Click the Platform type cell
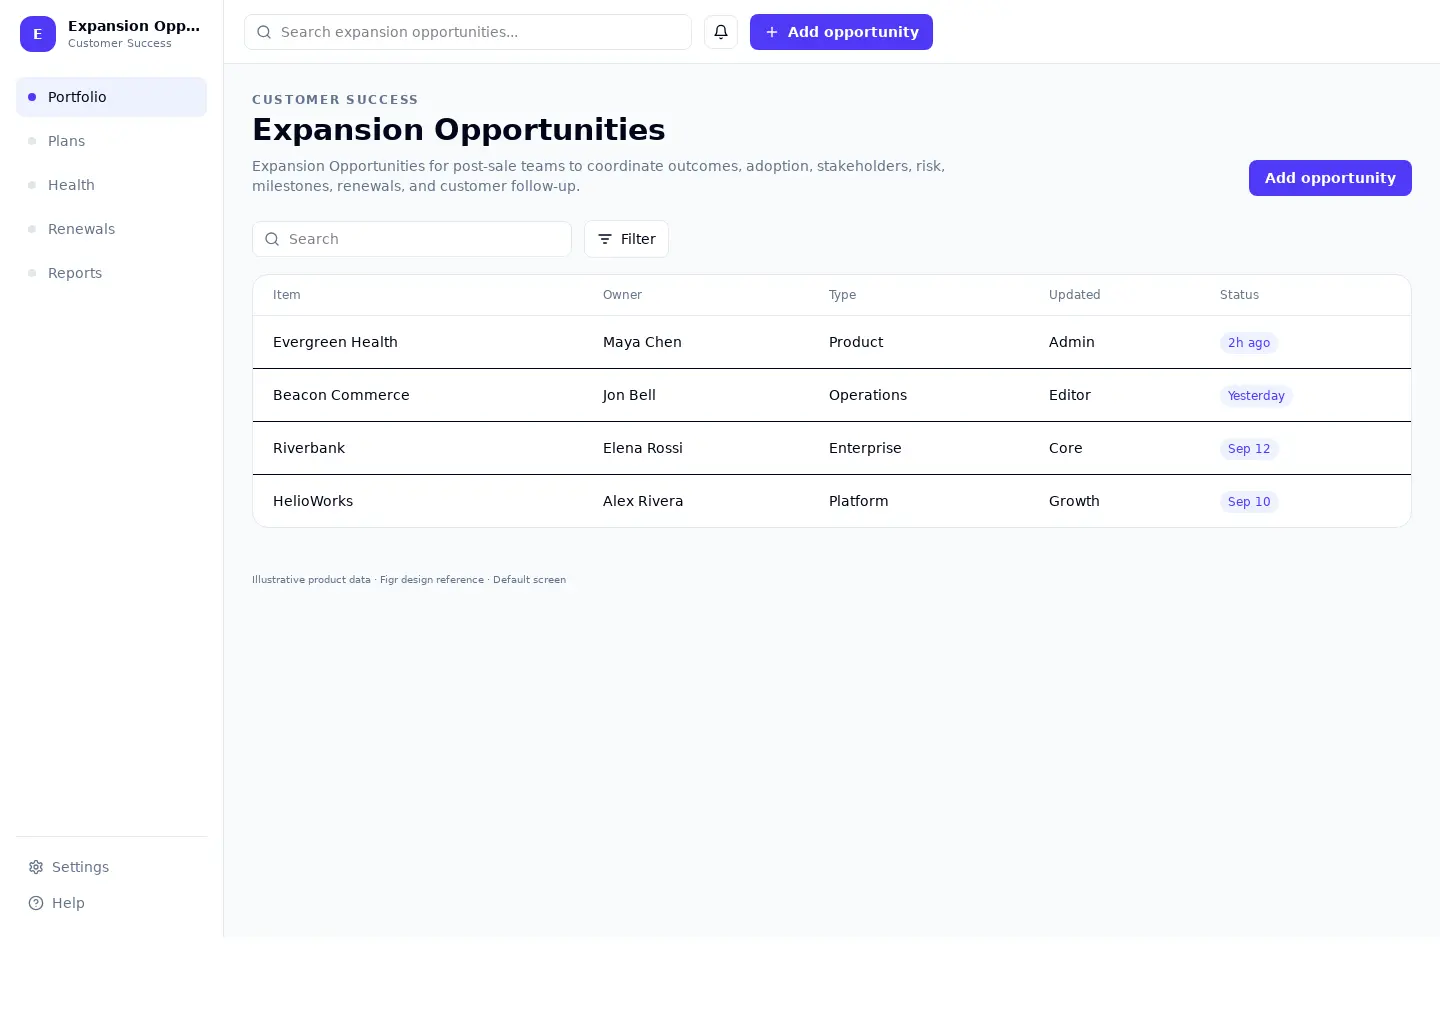1440x1024 pixels. [858, 501]
